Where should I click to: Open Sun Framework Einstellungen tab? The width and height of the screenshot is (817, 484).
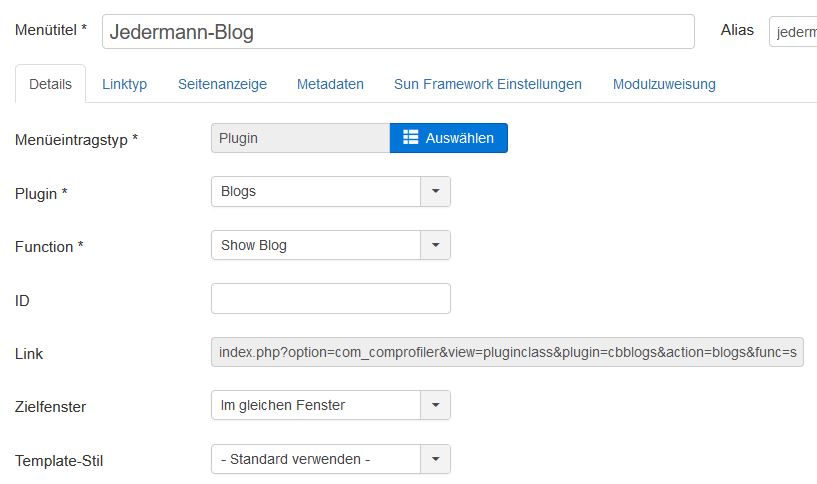[x=488, y=84]
